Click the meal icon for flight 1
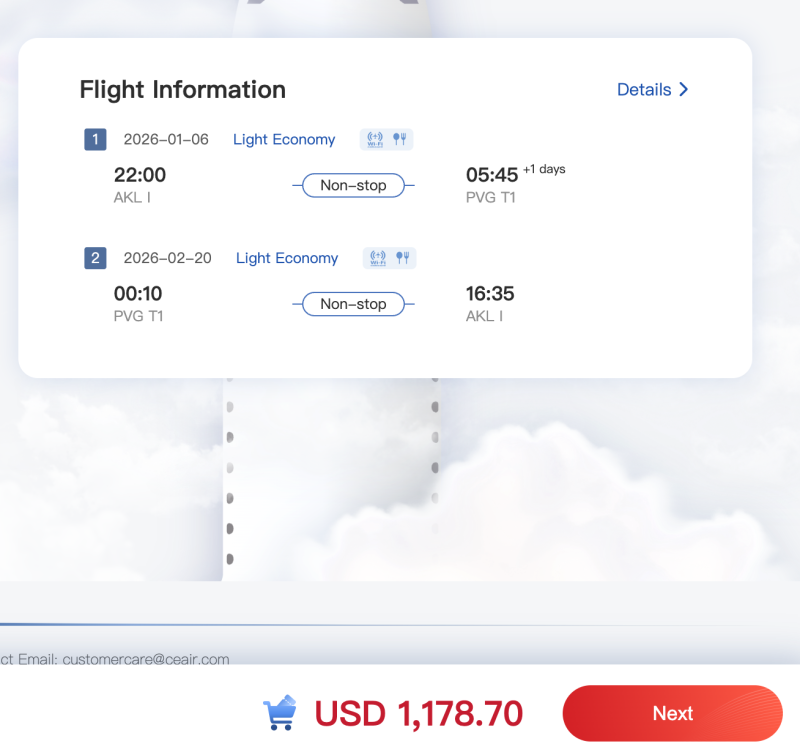This screenshot has width=800, height=755. coord(399,139)
